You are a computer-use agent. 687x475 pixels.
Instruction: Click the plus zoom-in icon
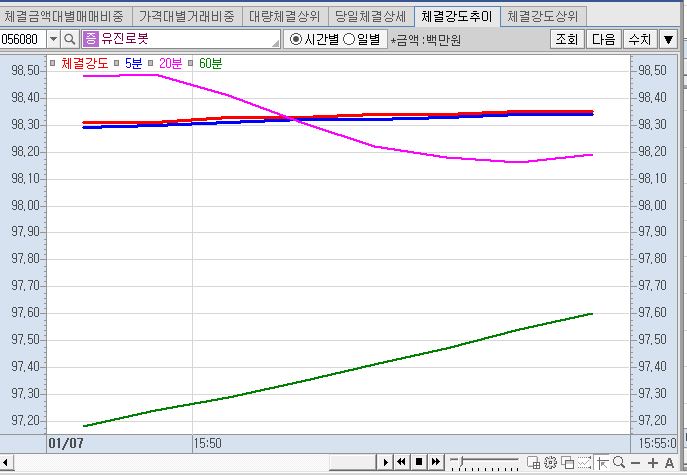point(653,462)
